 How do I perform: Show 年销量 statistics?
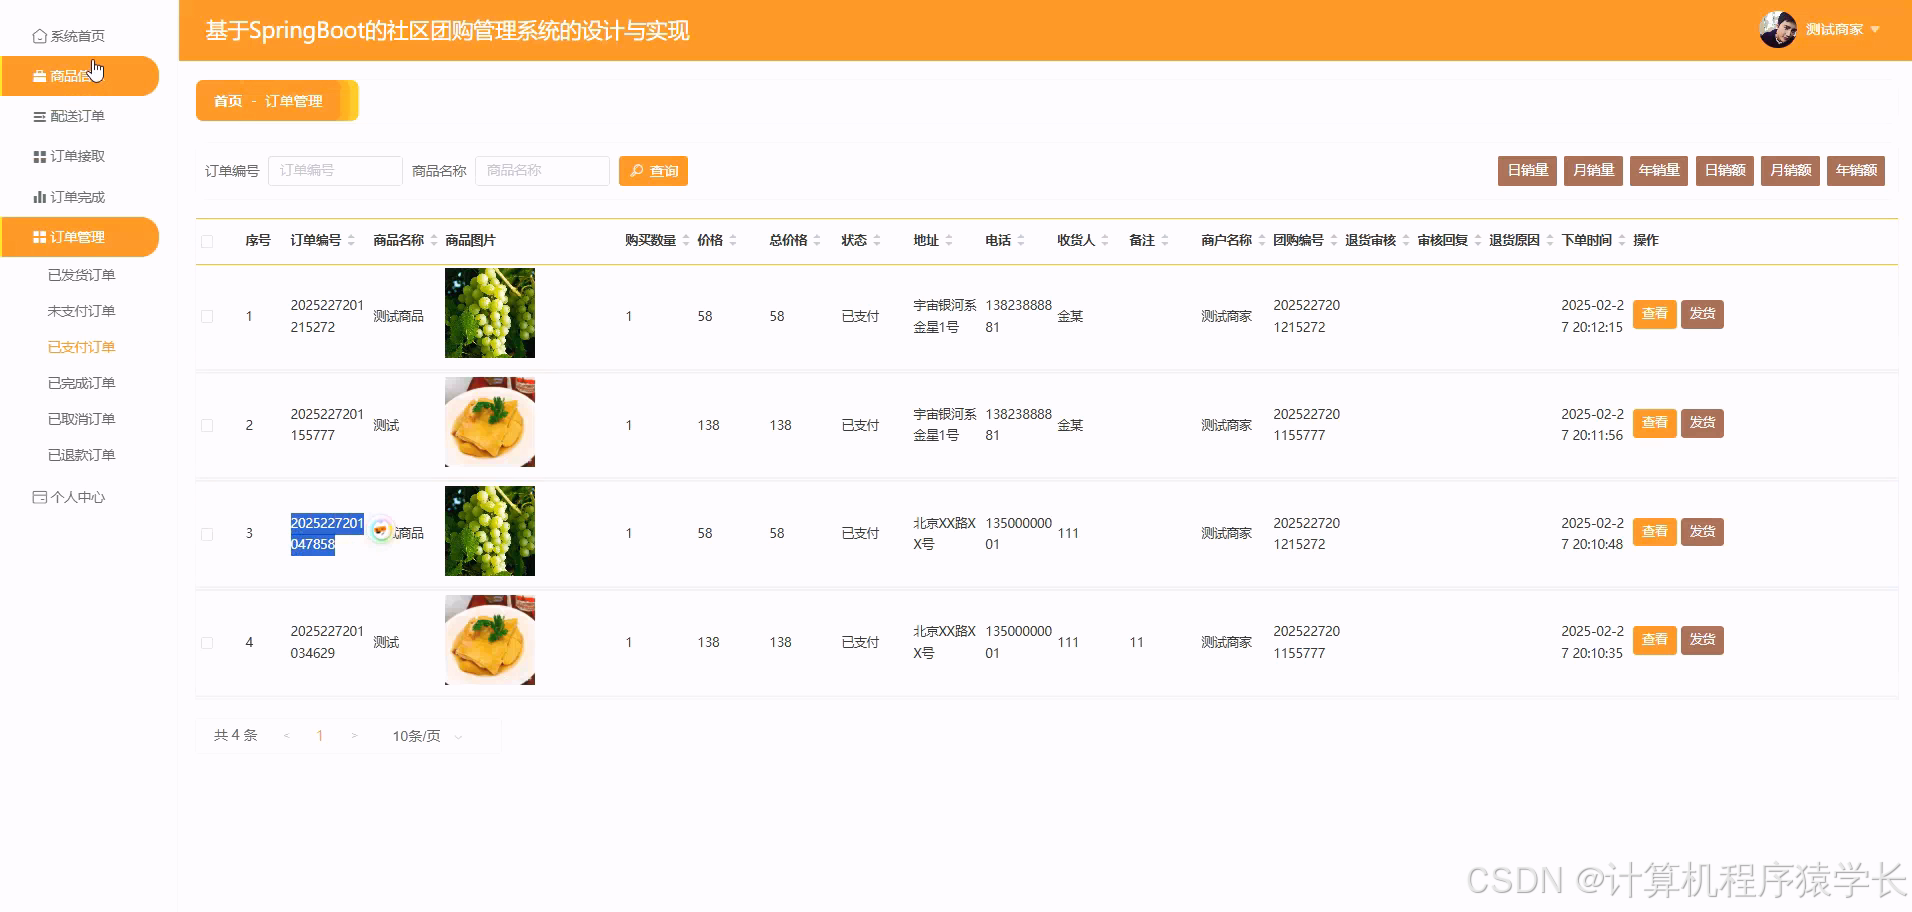1658,170
